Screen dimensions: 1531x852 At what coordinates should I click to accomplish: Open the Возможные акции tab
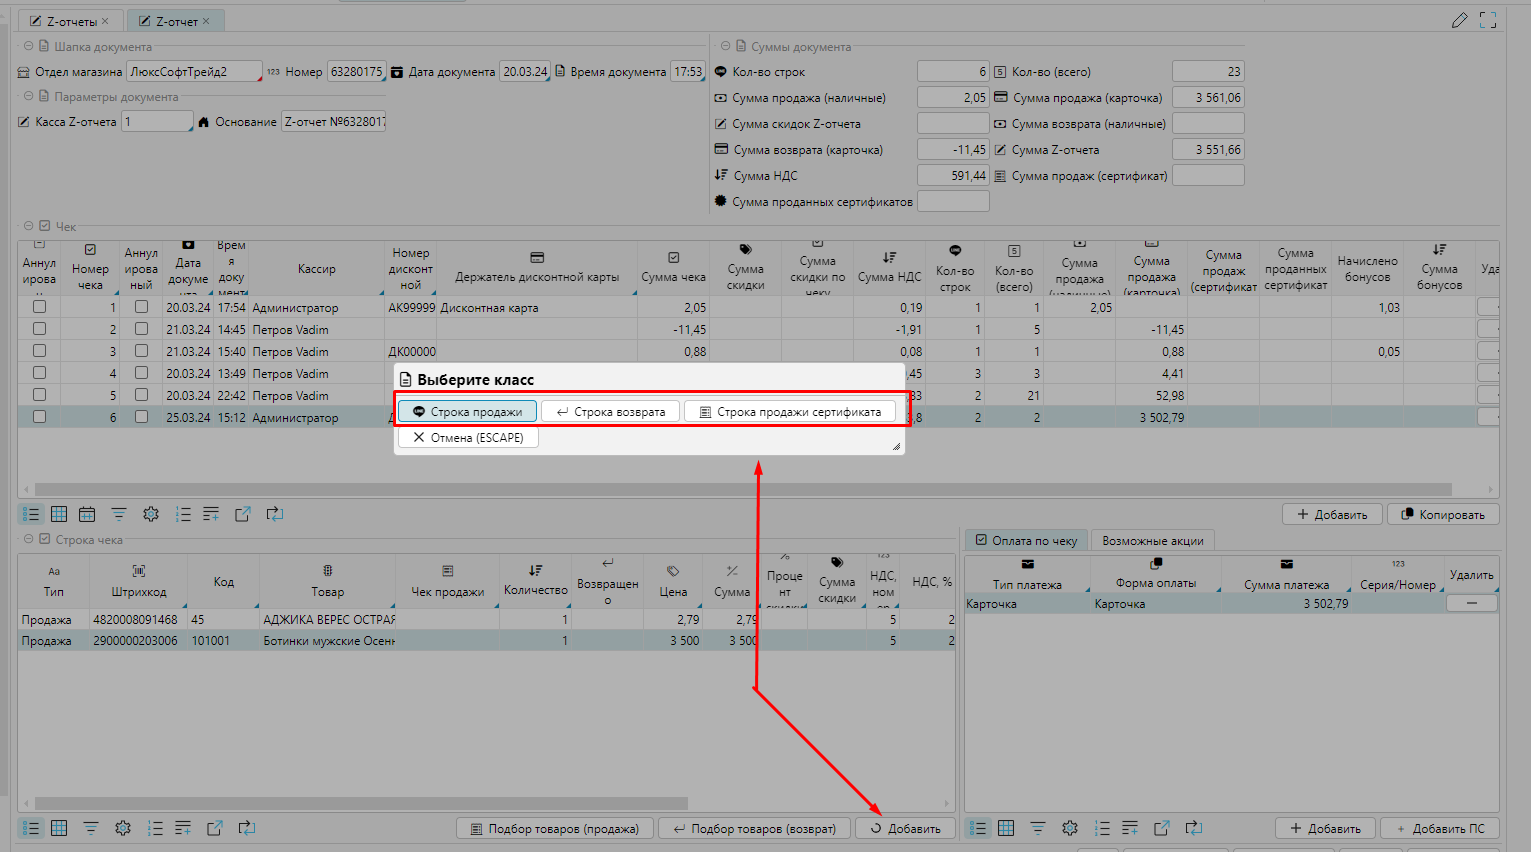point(1152,541)
